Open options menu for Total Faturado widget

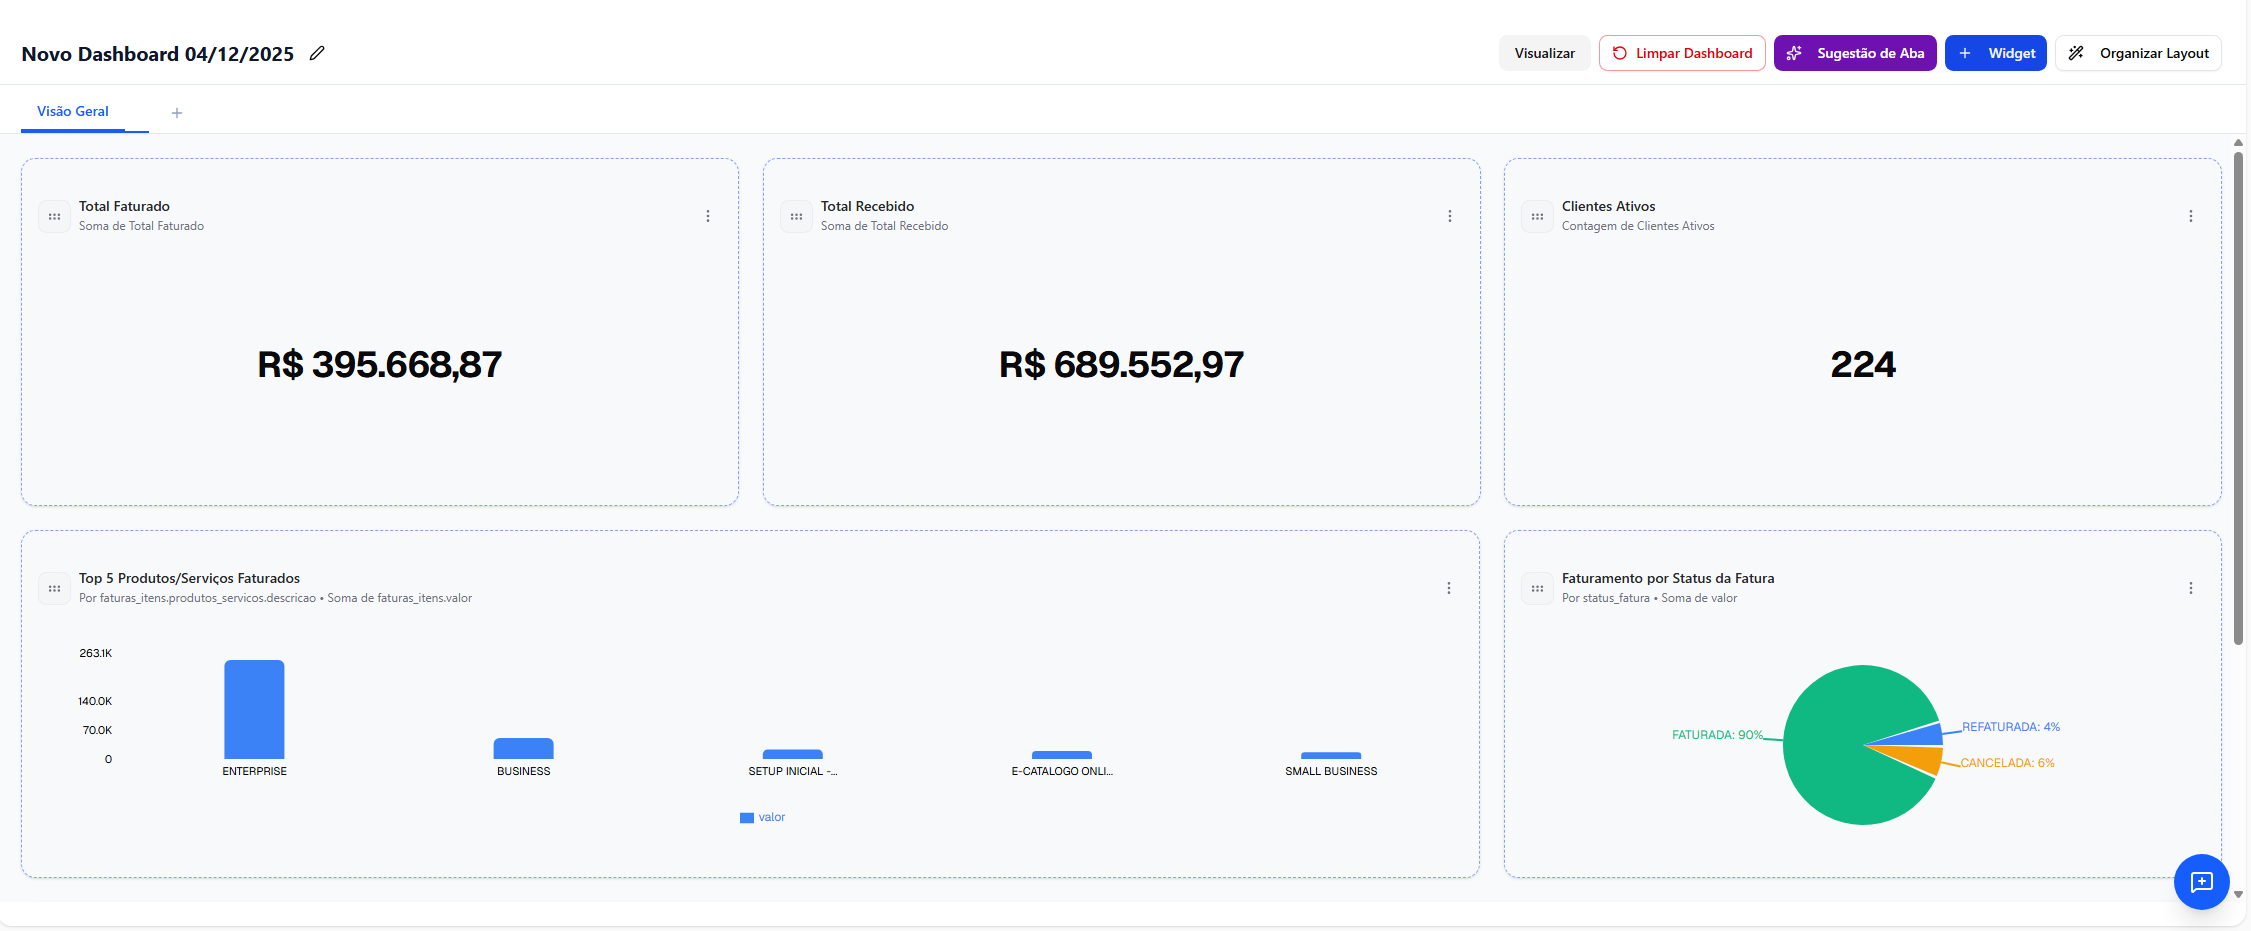coord(708,216)
